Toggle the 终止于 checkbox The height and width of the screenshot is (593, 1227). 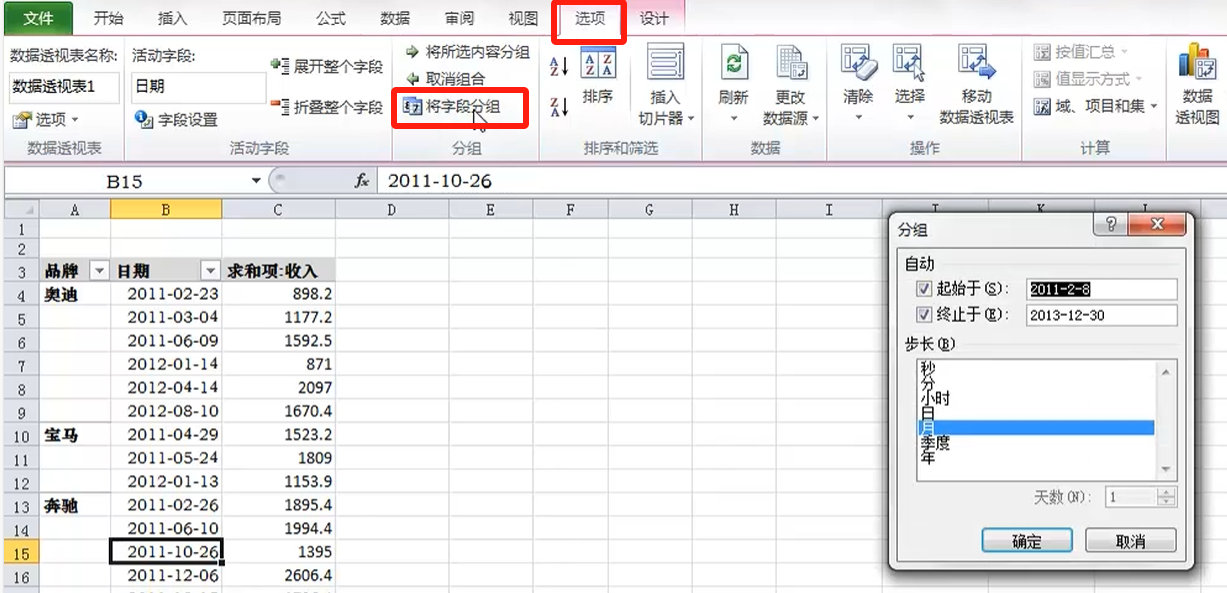pos(924,314)
